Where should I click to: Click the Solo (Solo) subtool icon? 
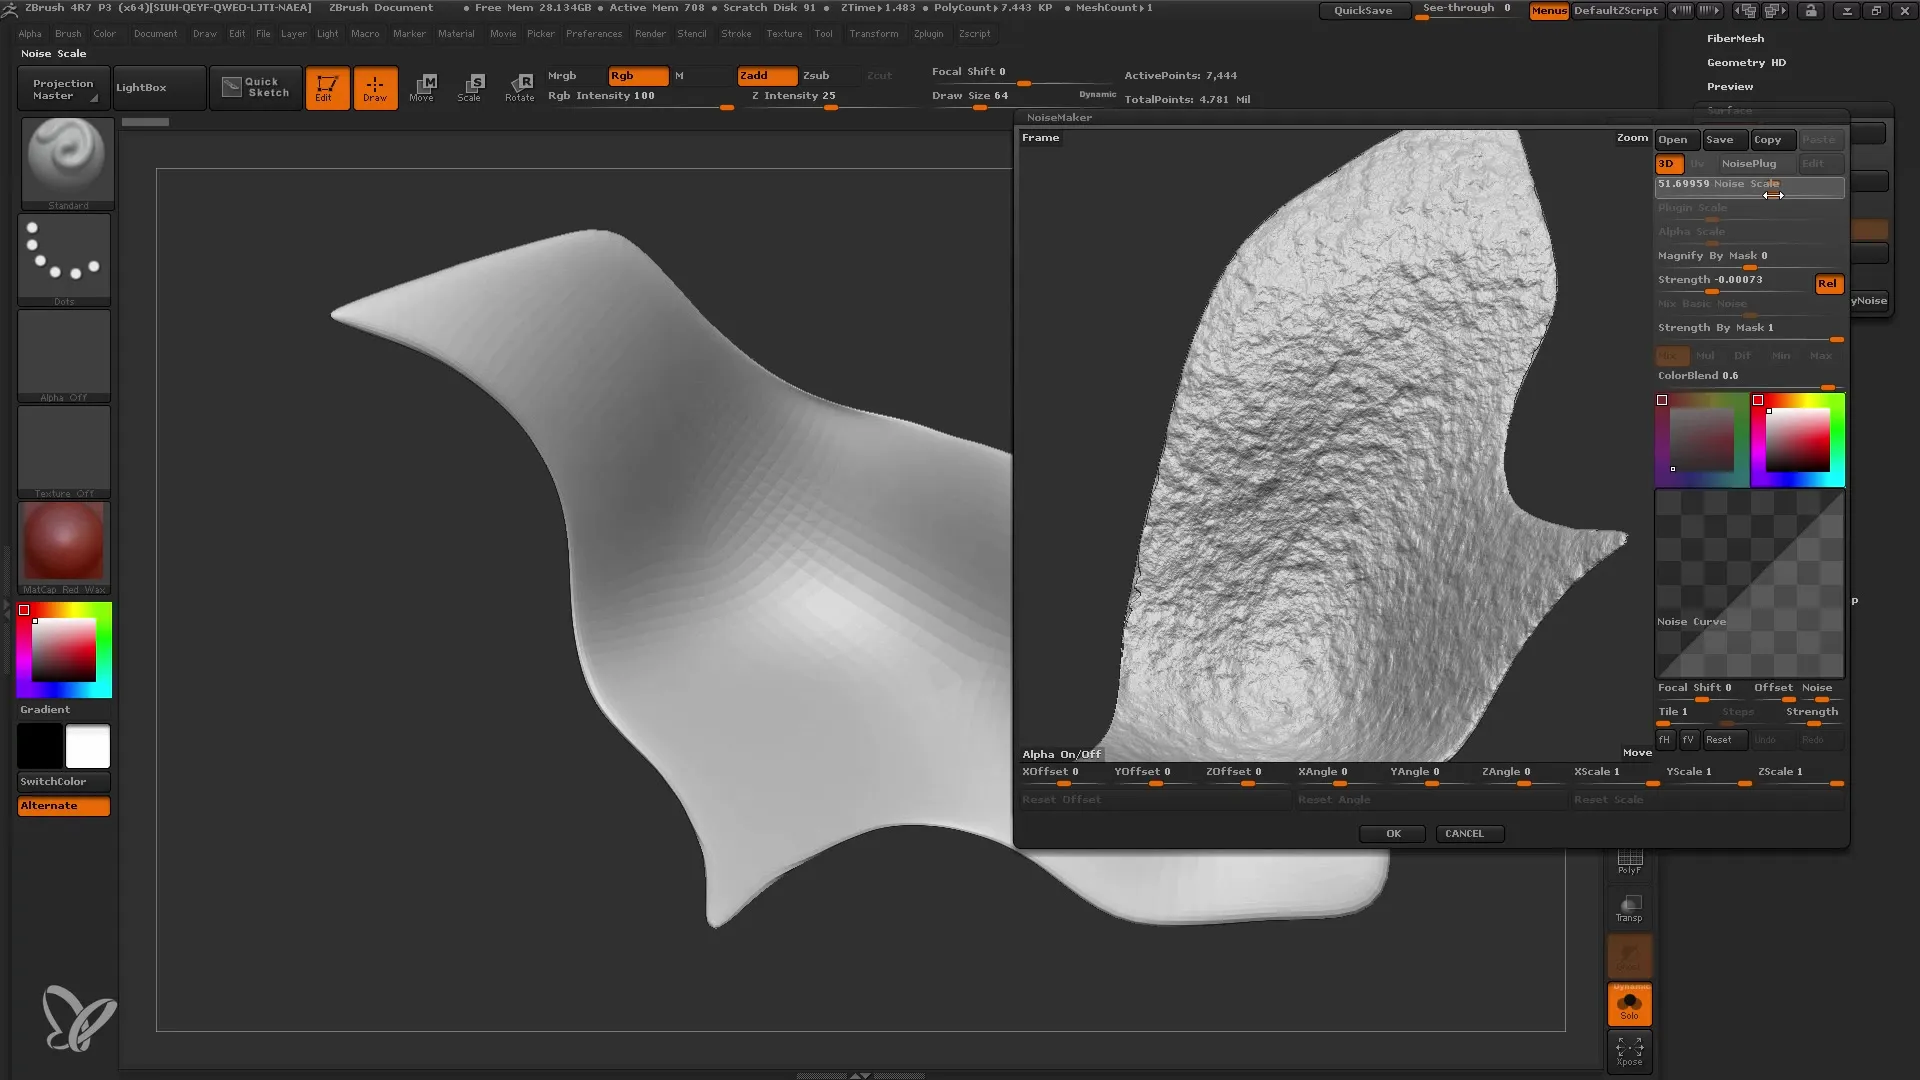pos(1630,1001)
